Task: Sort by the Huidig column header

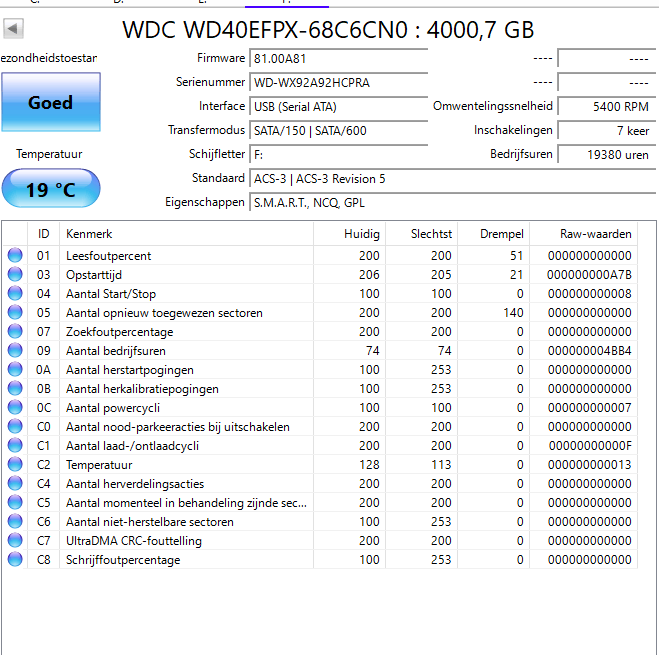Action: coord(349,234)
